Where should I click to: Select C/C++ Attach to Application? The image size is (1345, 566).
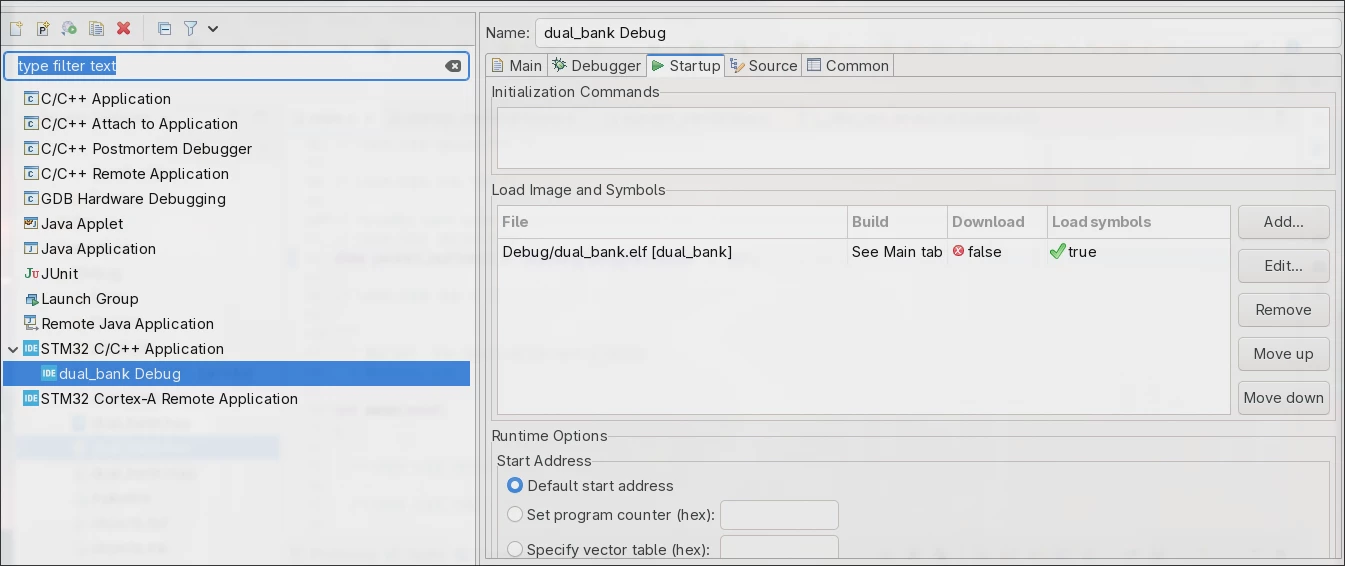[130, 124]
